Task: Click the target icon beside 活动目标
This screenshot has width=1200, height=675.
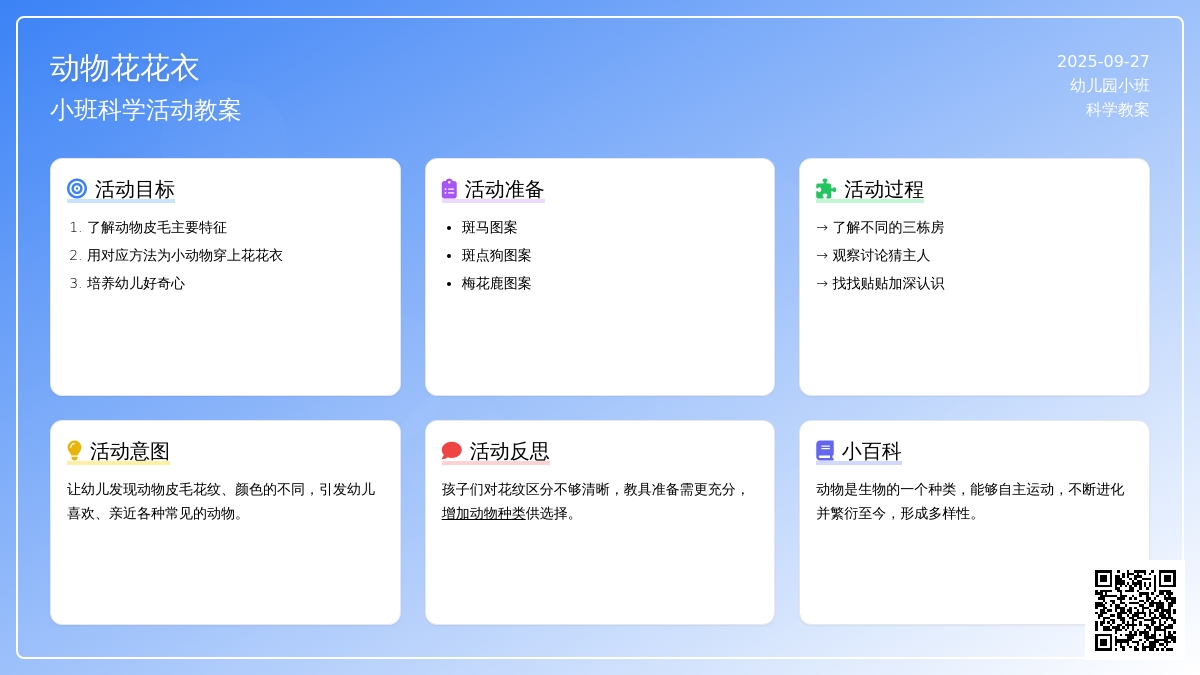Action: pyautogui.click(x=77, y=189)
